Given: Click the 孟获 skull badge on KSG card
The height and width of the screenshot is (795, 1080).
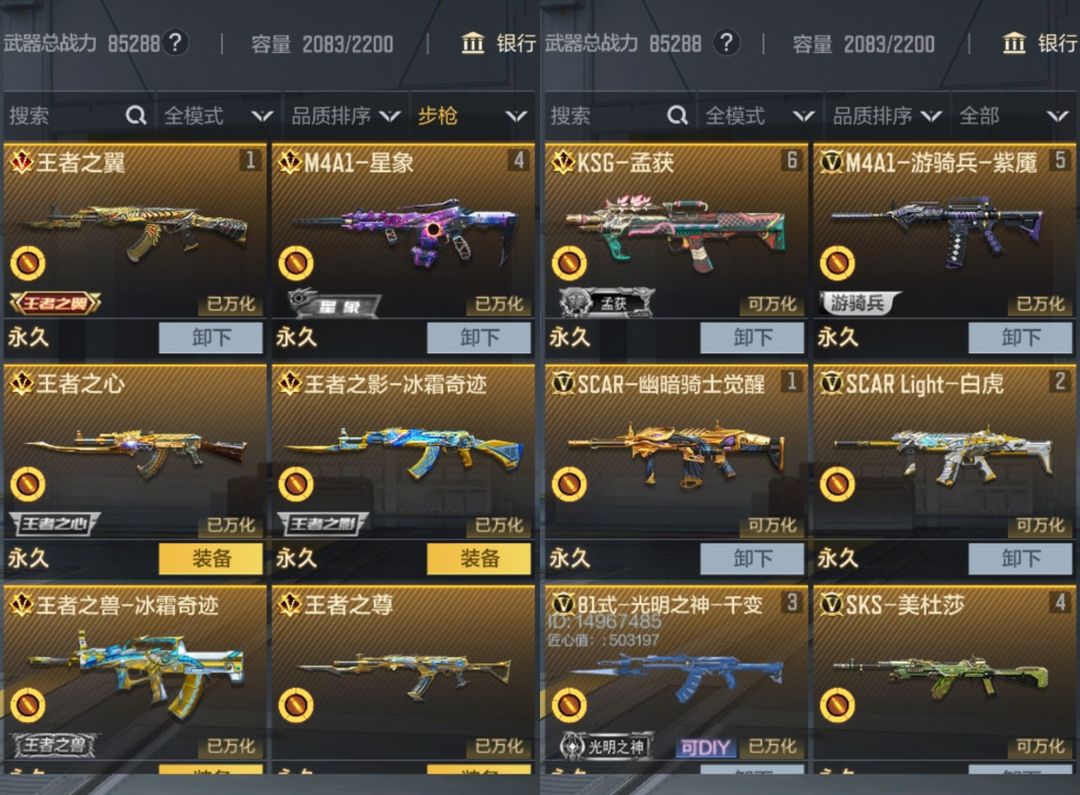Looking at the screenshot, I should (x=605, y=302).
